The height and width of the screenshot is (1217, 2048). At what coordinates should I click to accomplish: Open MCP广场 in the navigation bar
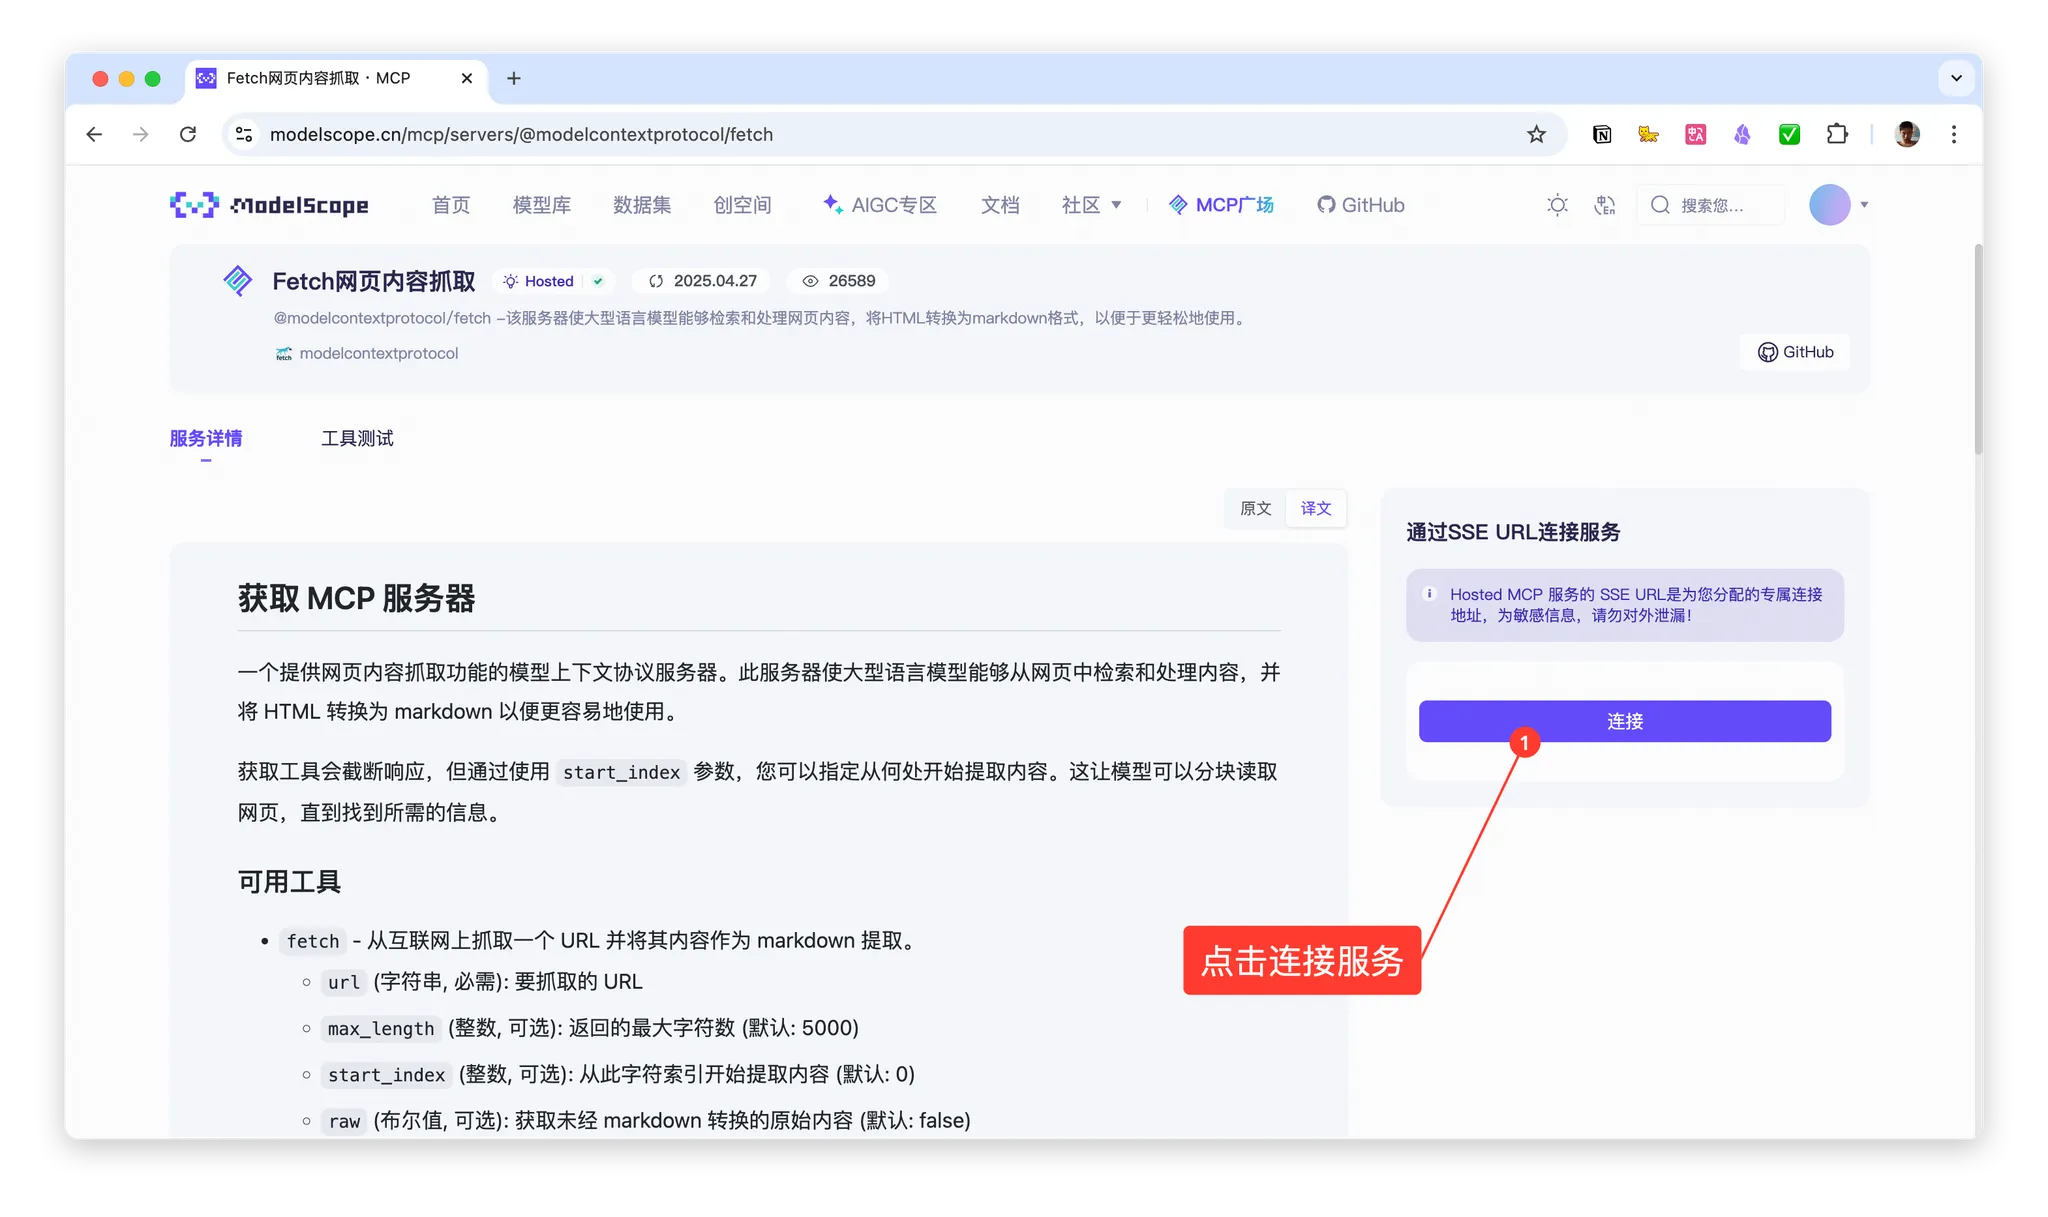(x=1221, y=205)
